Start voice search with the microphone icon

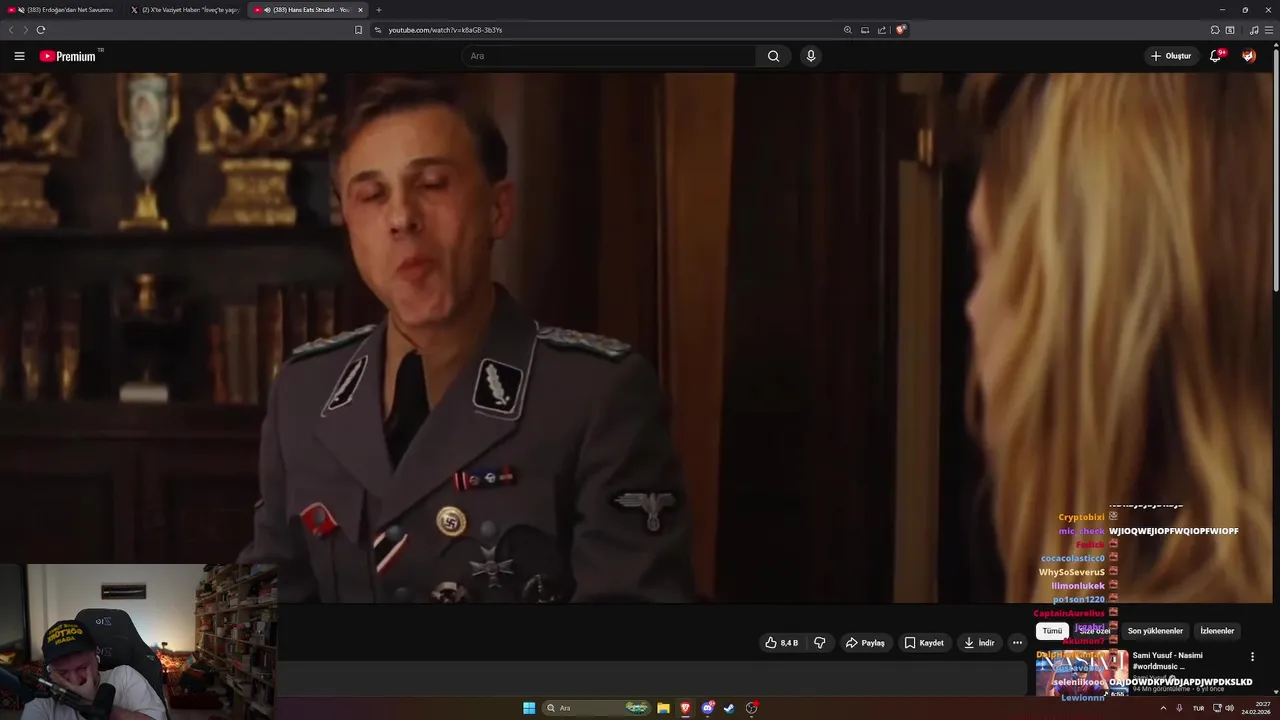[811, 56]
